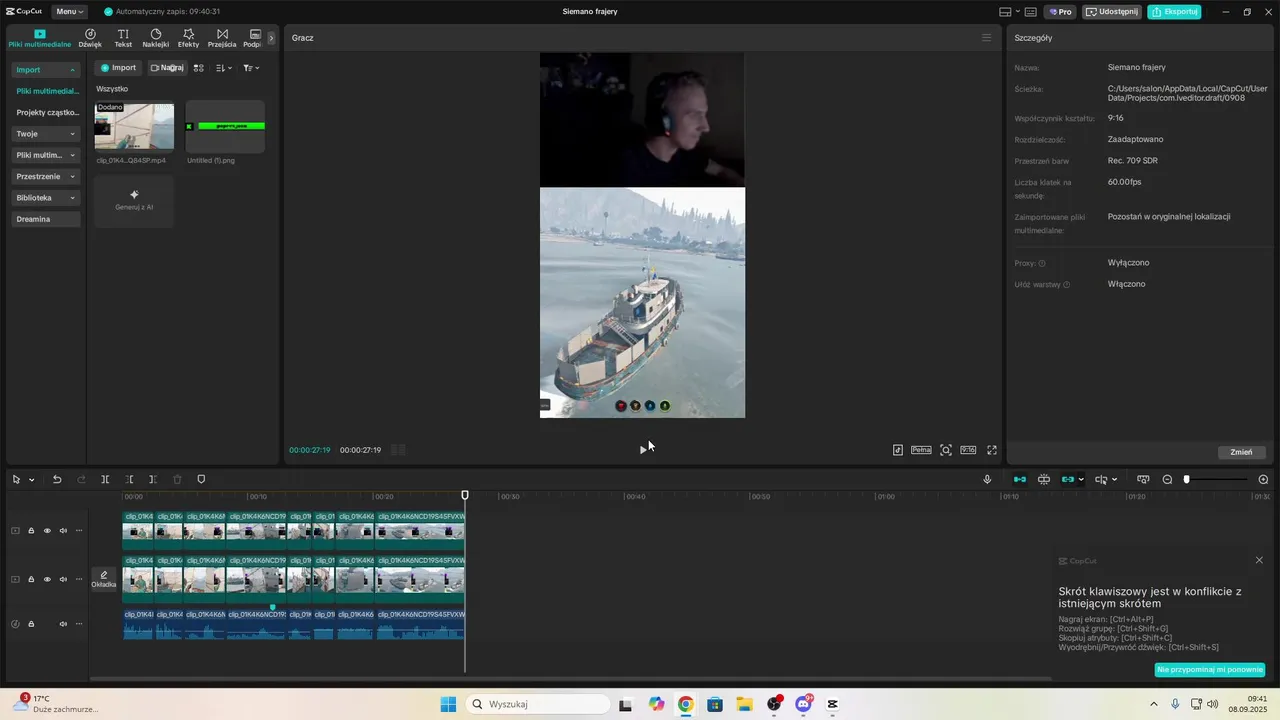Undo the last action
The height and width of the screenshot is (720, 1280).
pos(57,480)
